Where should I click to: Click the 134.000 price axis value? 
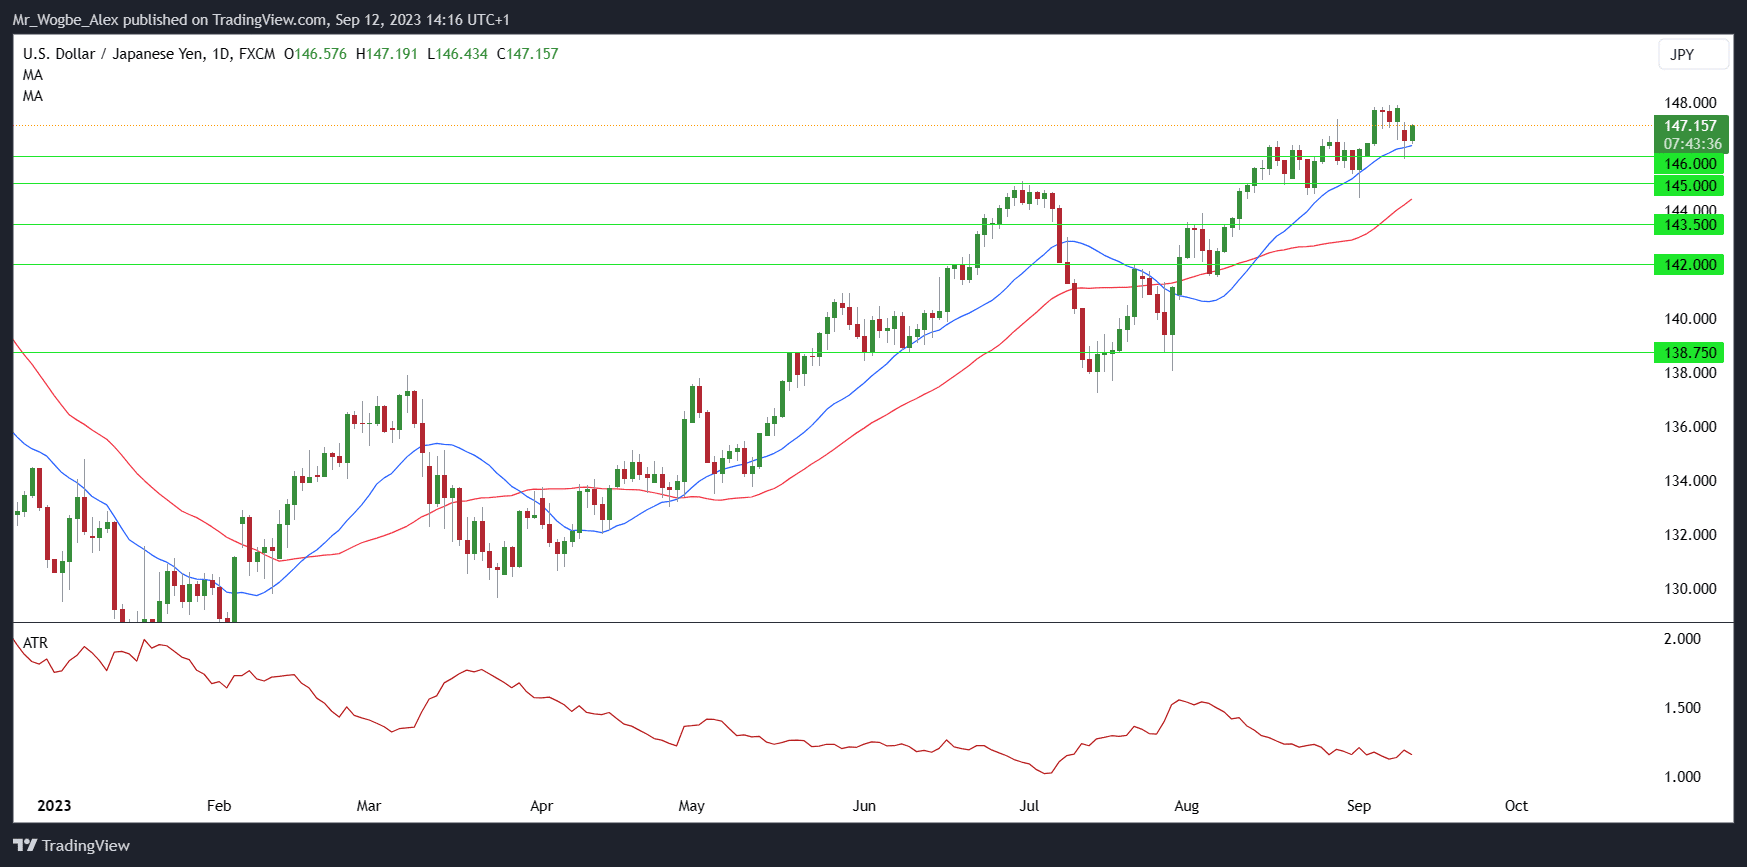coord(1690,481)
